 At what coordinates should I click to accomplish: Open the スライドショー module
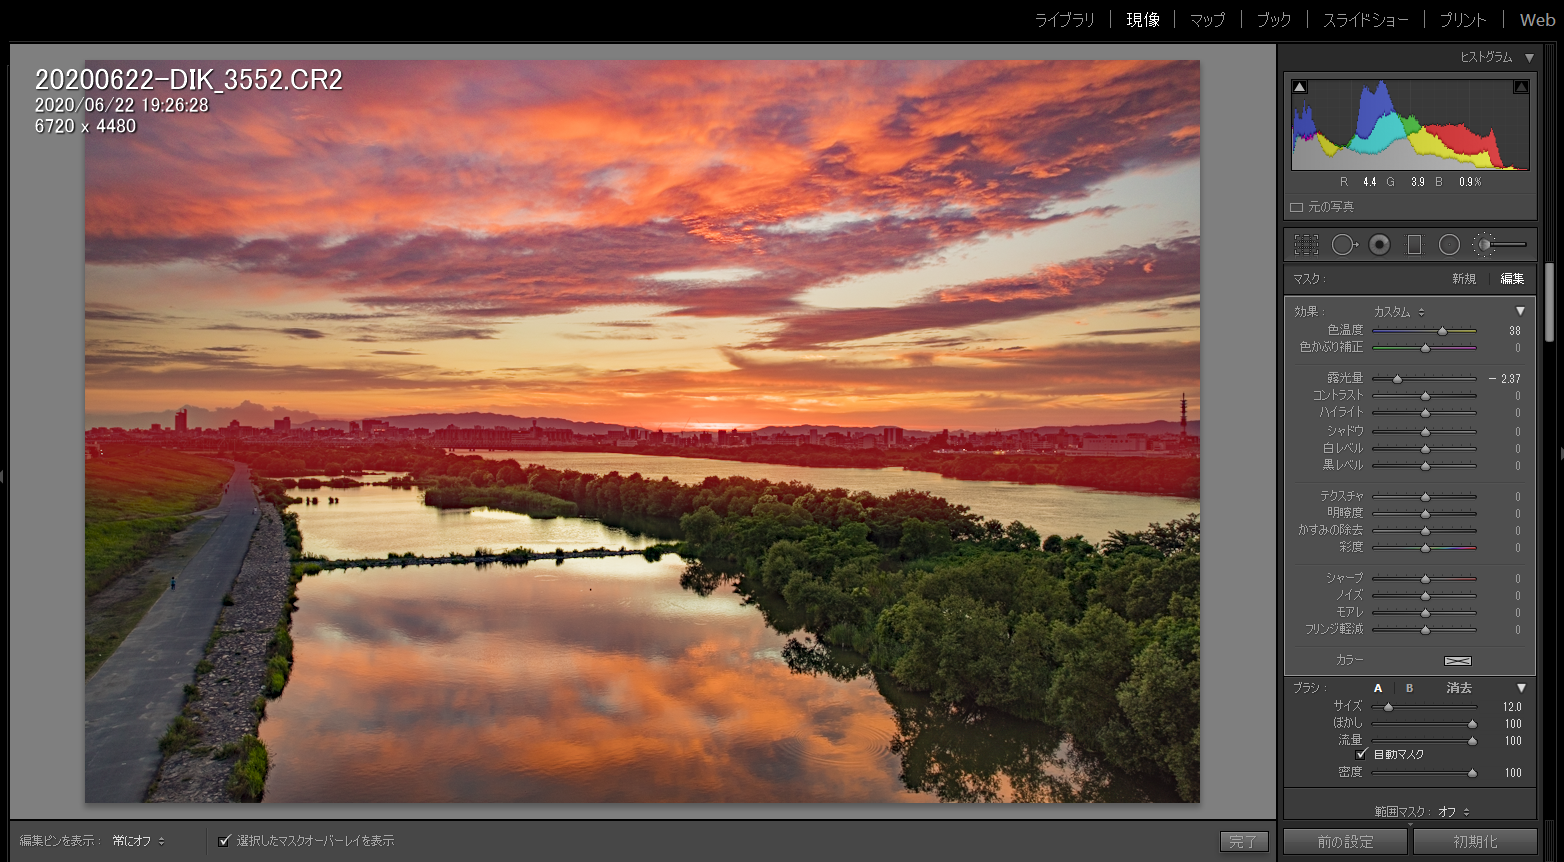point(1365,20)
